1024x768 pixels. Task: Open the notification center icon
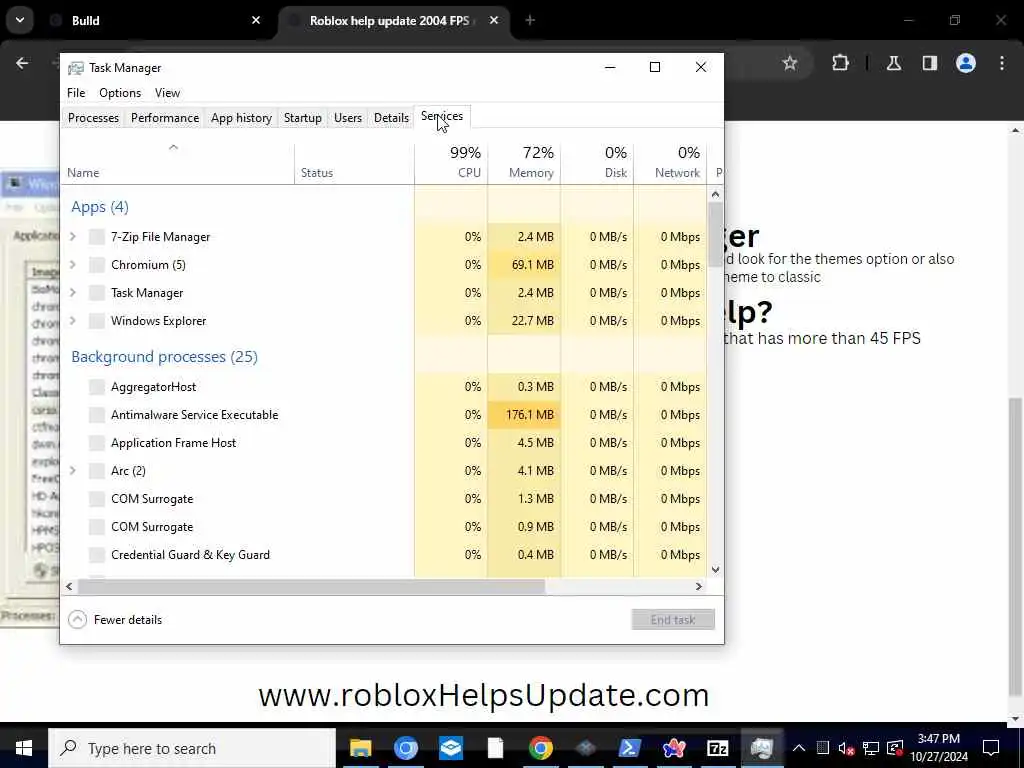click(991, 748)
